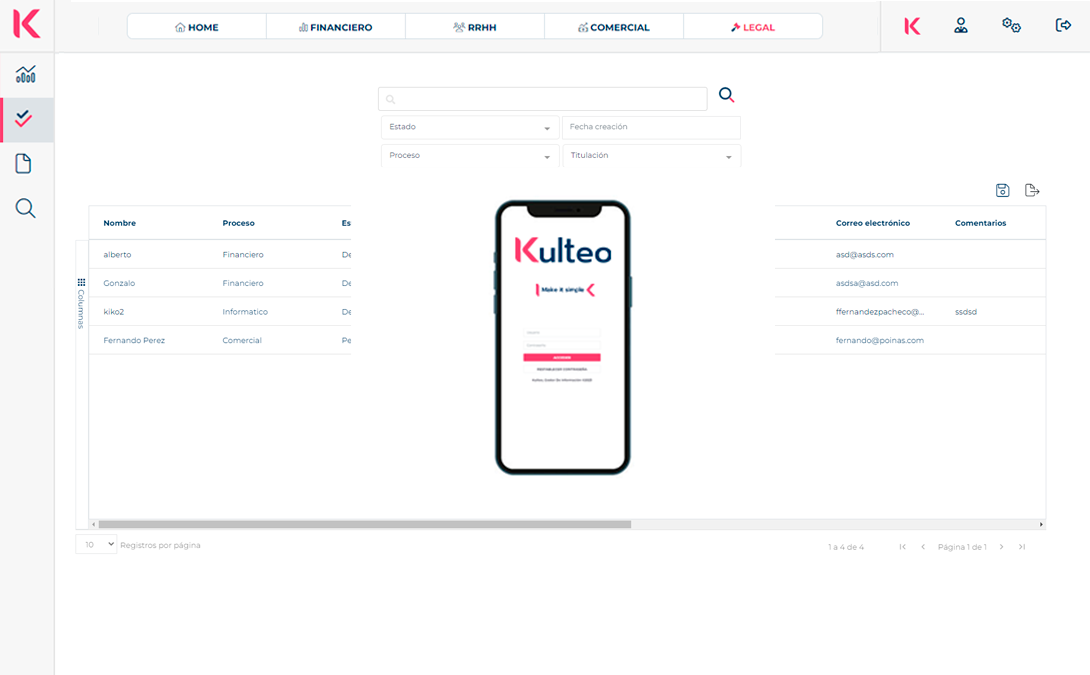1090x675 pixels.
Task: Open the LEGAL tab
Action: (x=753, y=27)
